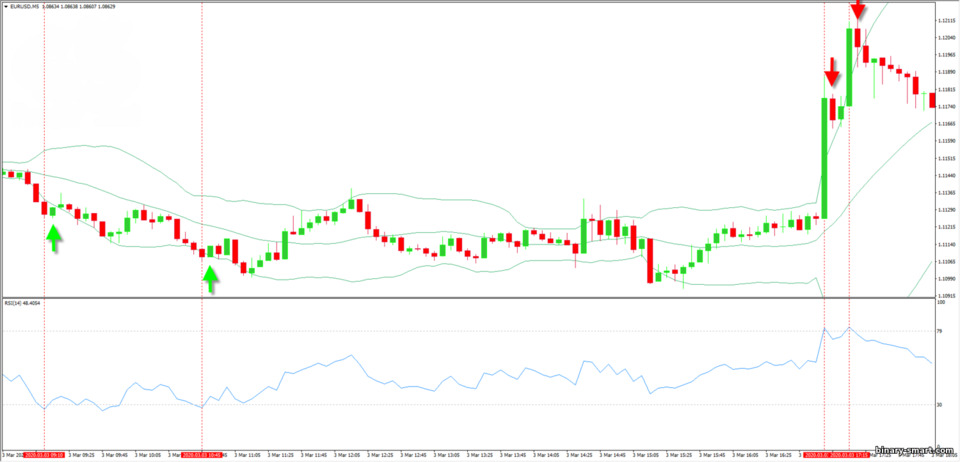Click the 3 Mar 15:25 time label
The width and height of the screenshot is (960, 462).
(x=681, y=455)
